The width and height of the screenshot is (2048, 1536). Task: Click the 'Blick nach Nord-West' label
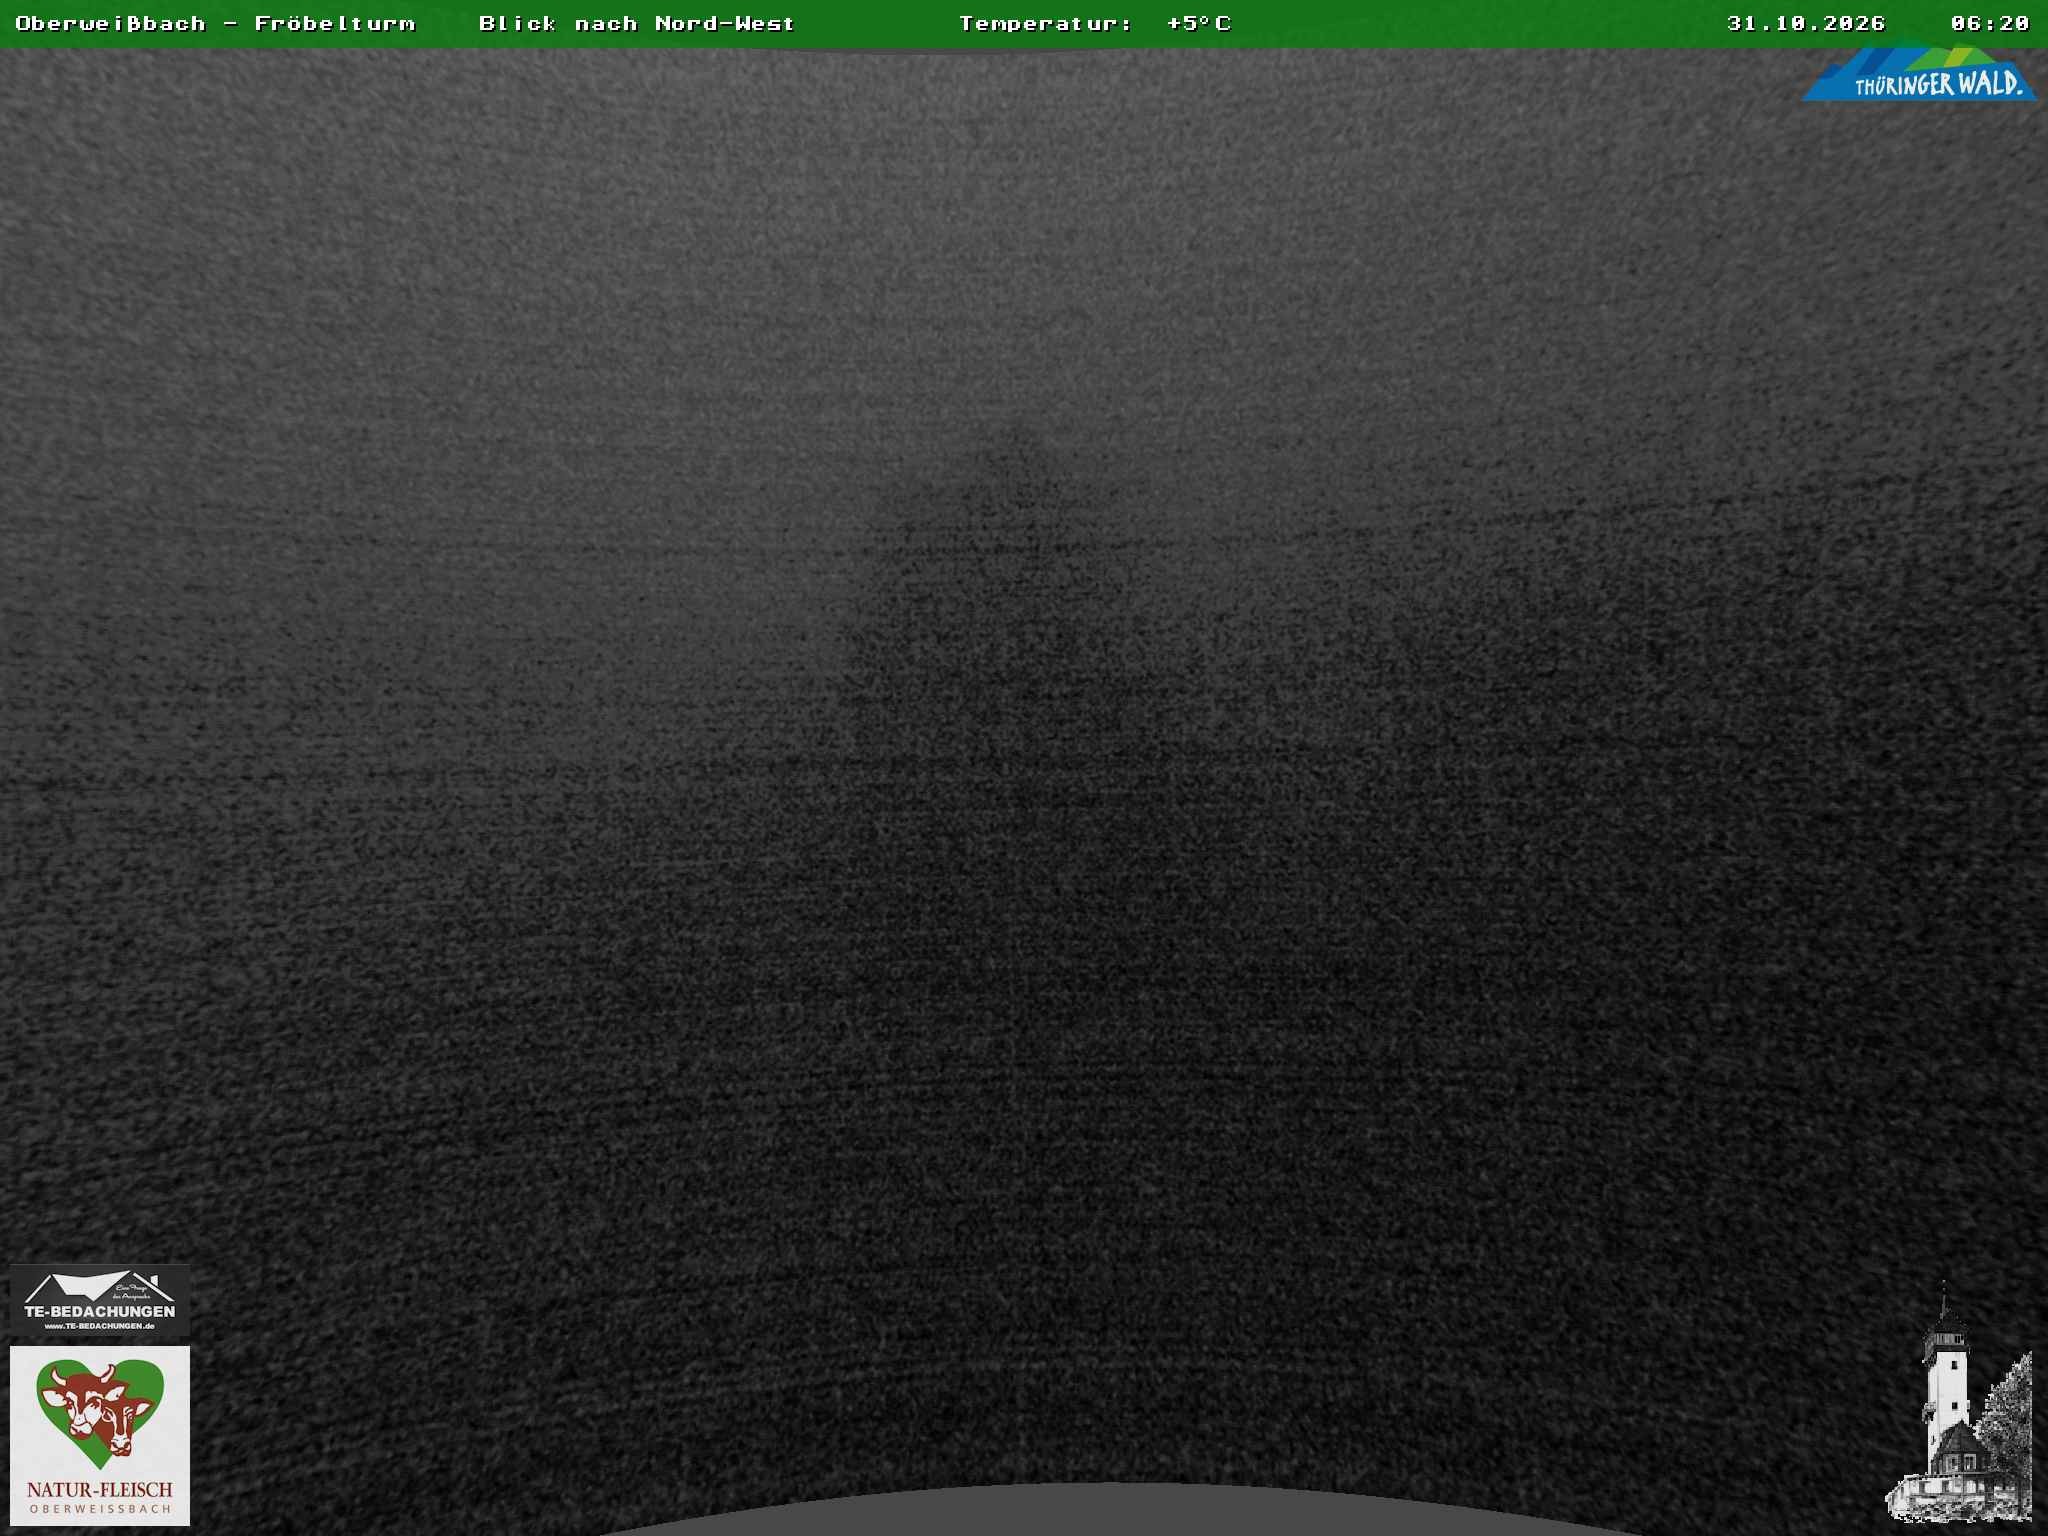637,23
